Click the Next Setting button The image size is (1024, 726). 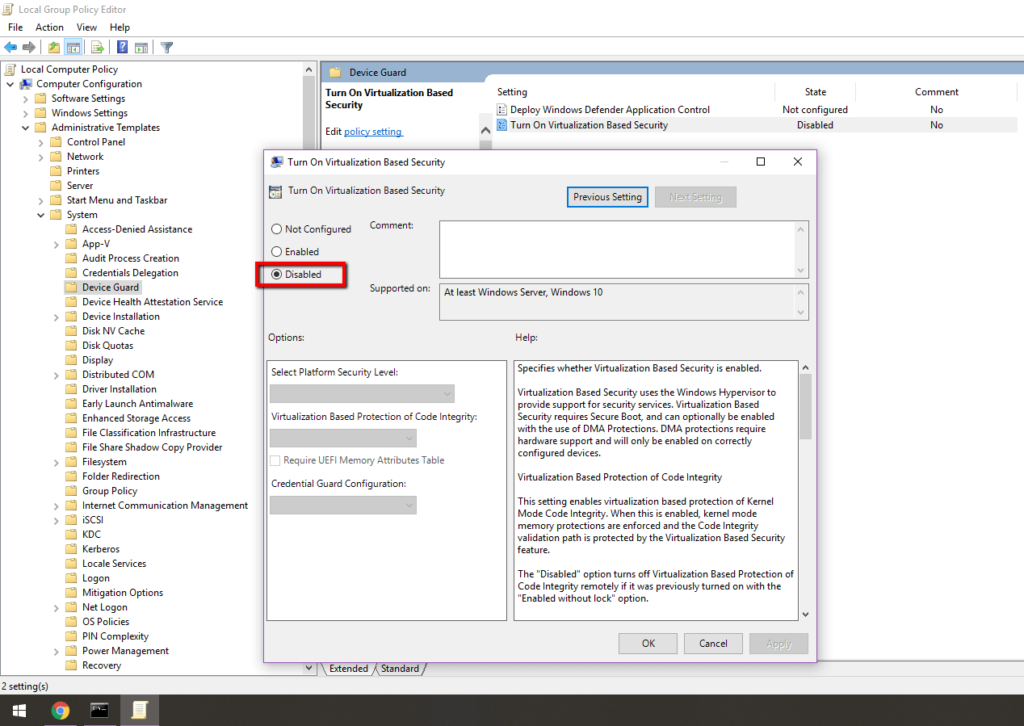696,197
